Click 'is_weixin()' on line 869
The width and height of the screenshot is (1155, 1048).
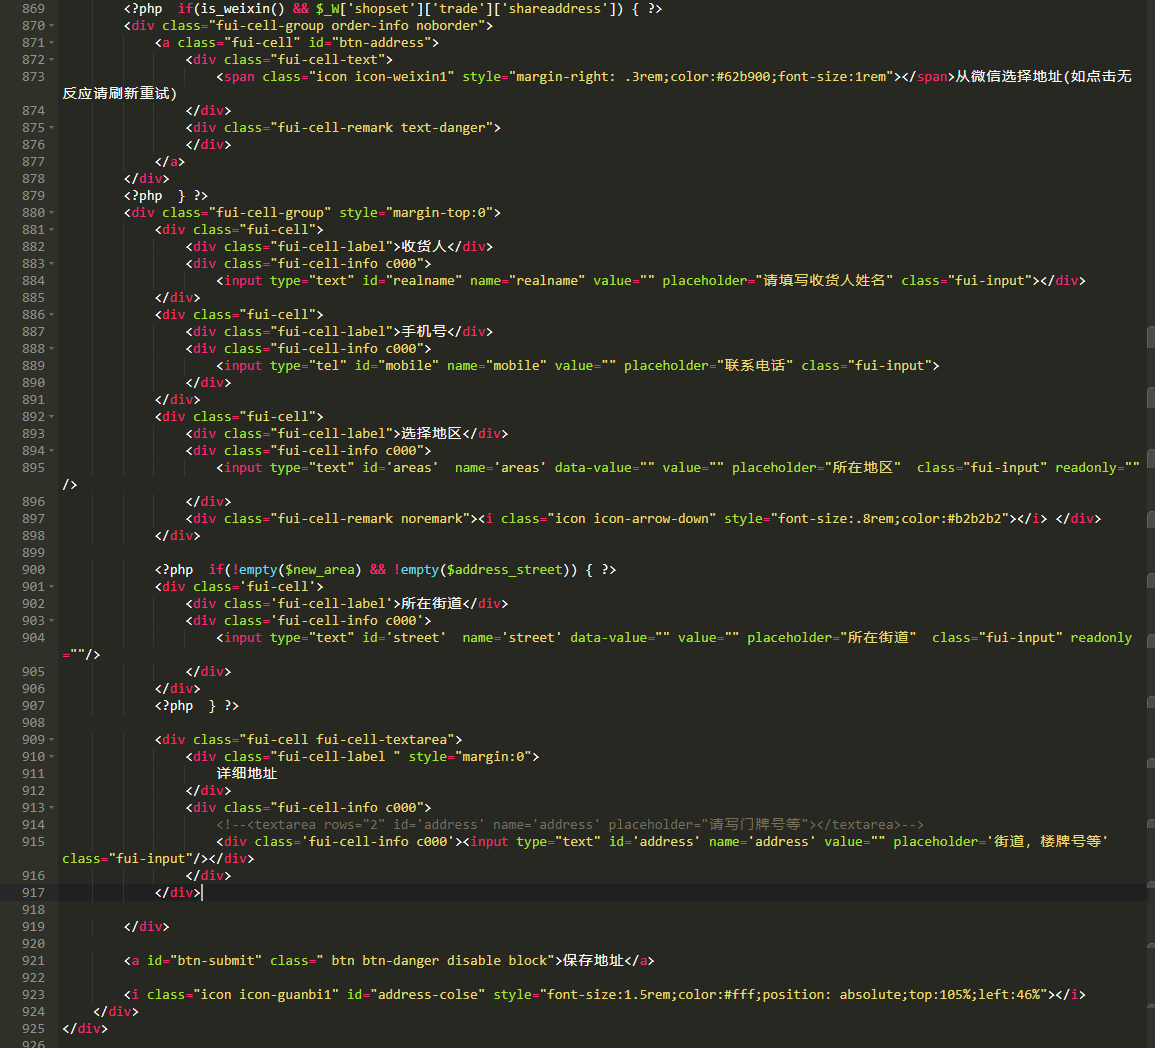(x=242, y=9)
